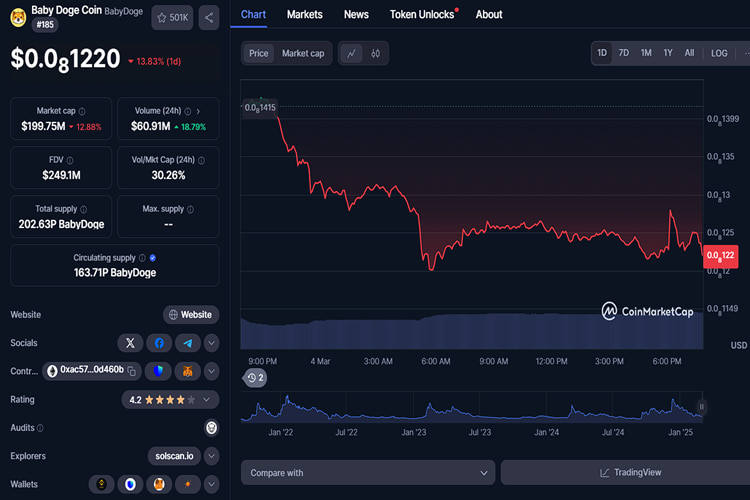Image resolution: width=750 pixels, height=500 pixels.
Task: Switch chart to Price view
Action: click(258, 53)
